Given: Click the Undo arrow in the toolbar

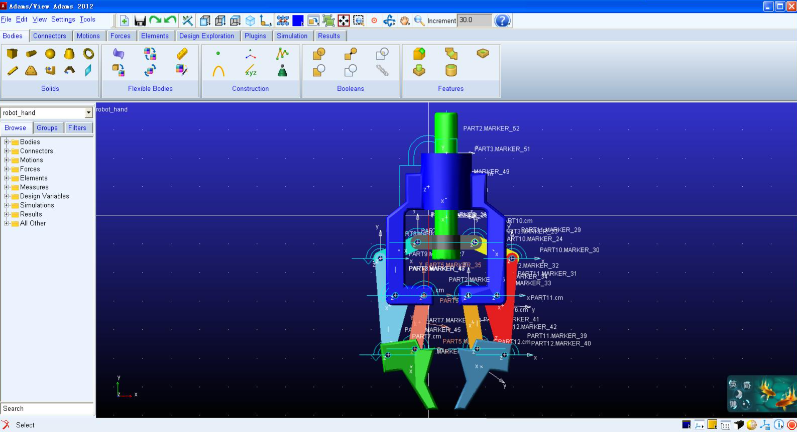Looking at the screenshot, I should pyautogui.click(x=155, y=20).
